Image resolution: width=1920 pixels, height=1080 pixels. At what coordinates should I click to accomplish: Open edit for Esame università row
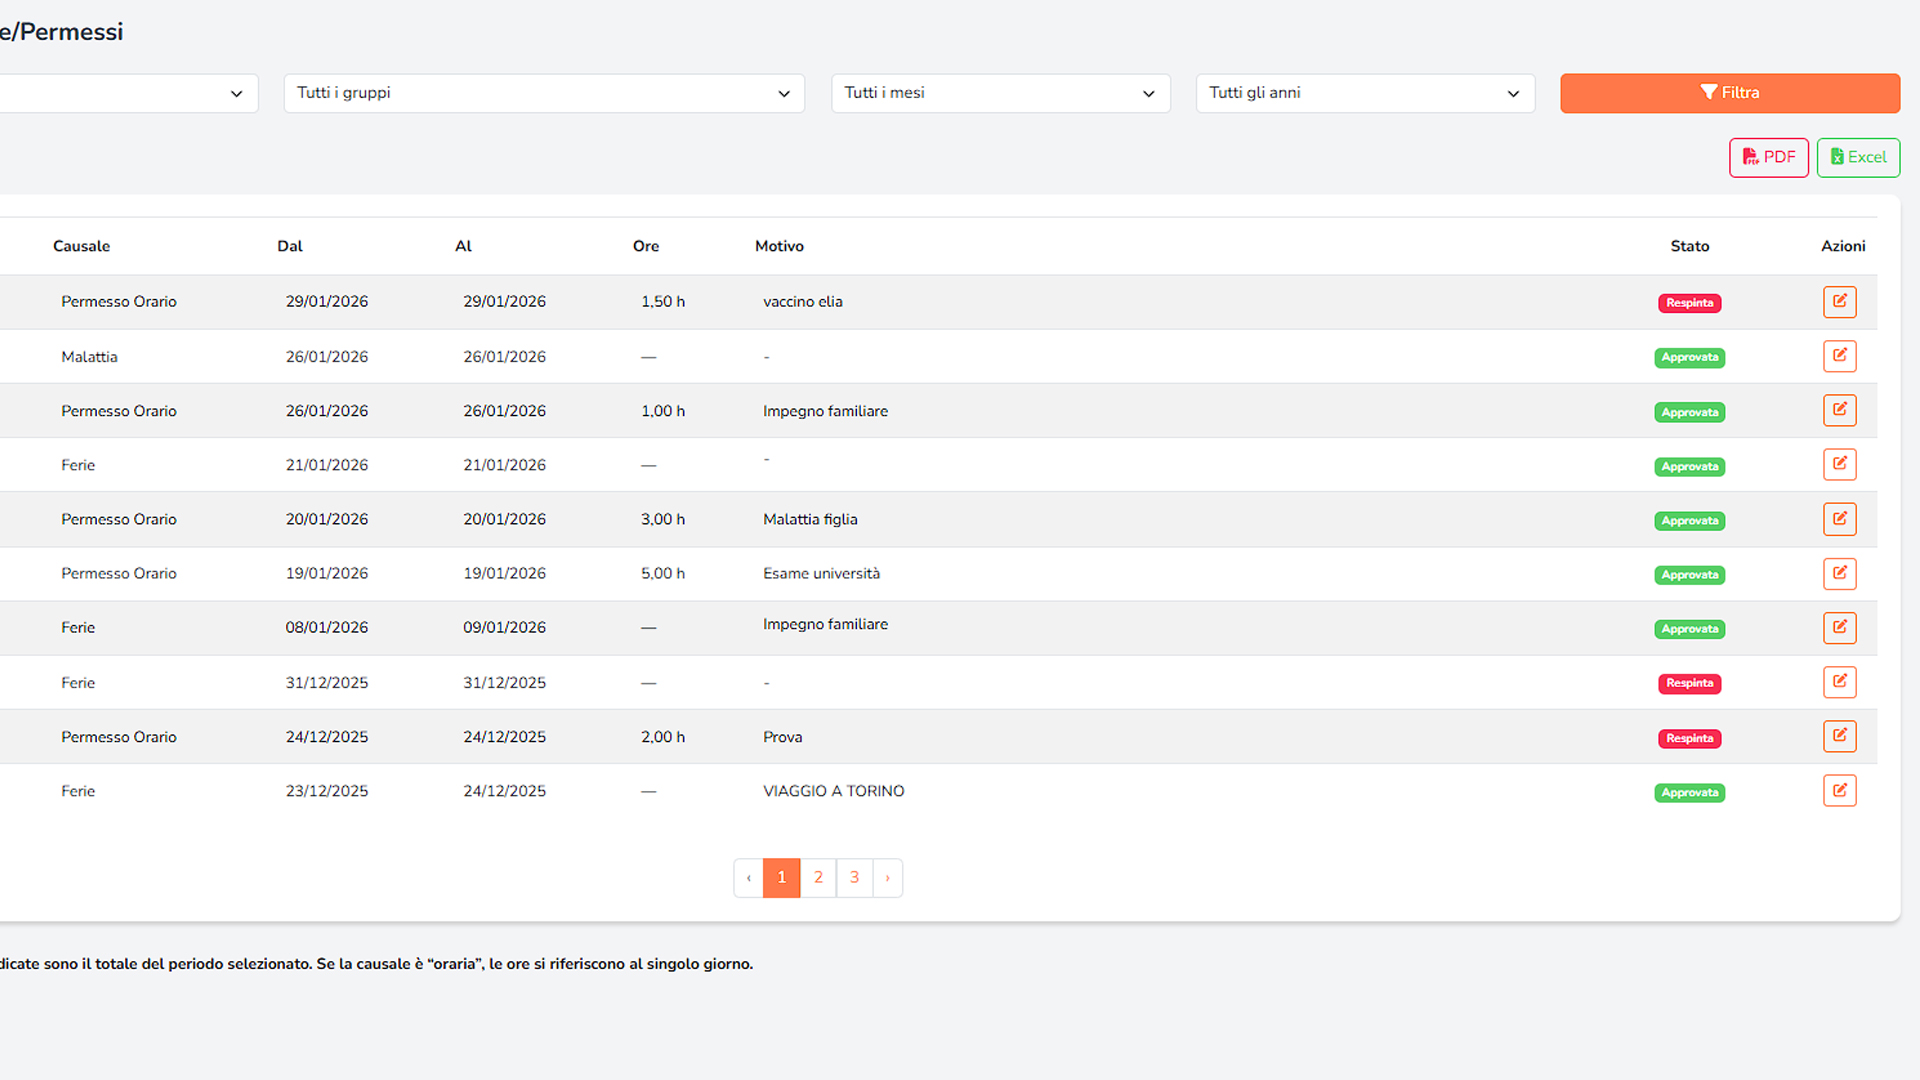[x=1839, y=573]
